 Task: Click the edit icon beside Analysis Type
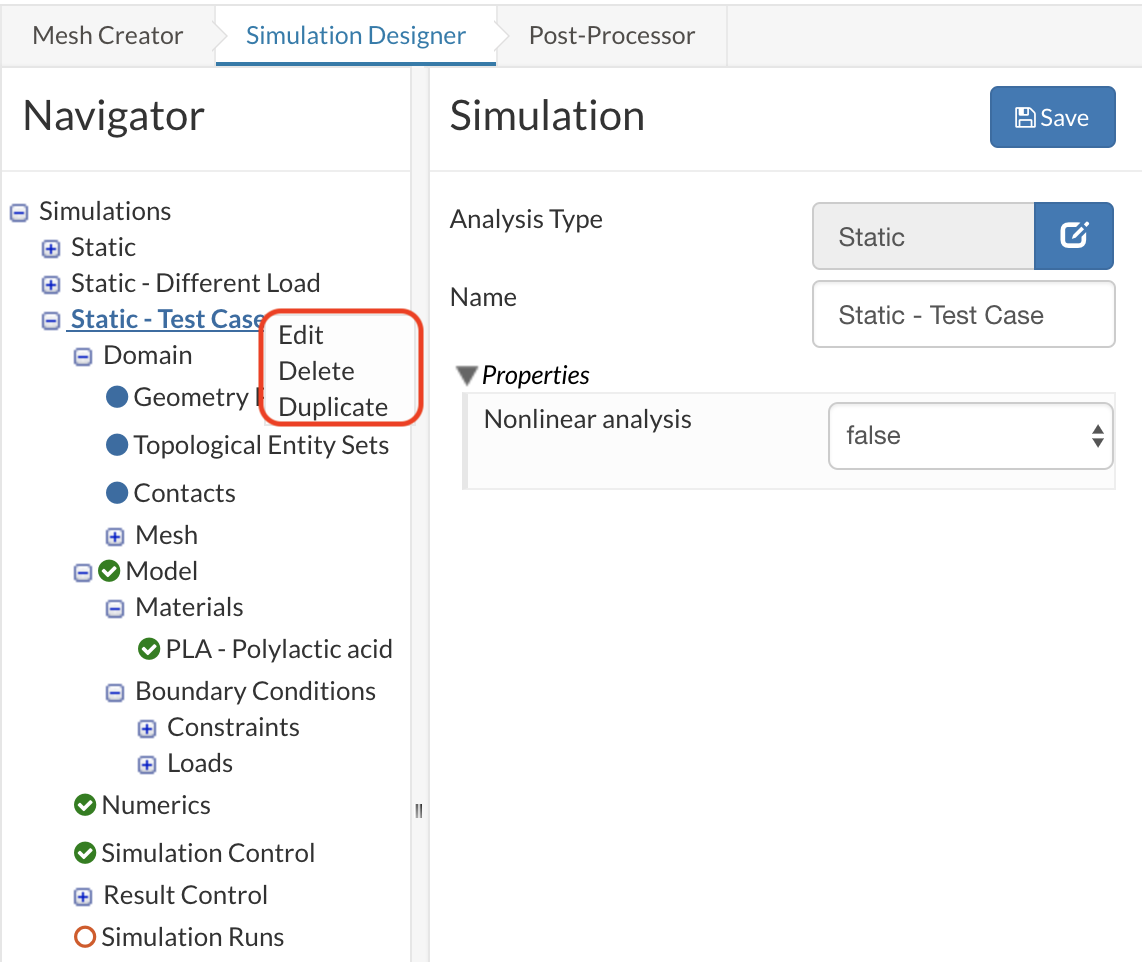click(x=1073, y=236)
